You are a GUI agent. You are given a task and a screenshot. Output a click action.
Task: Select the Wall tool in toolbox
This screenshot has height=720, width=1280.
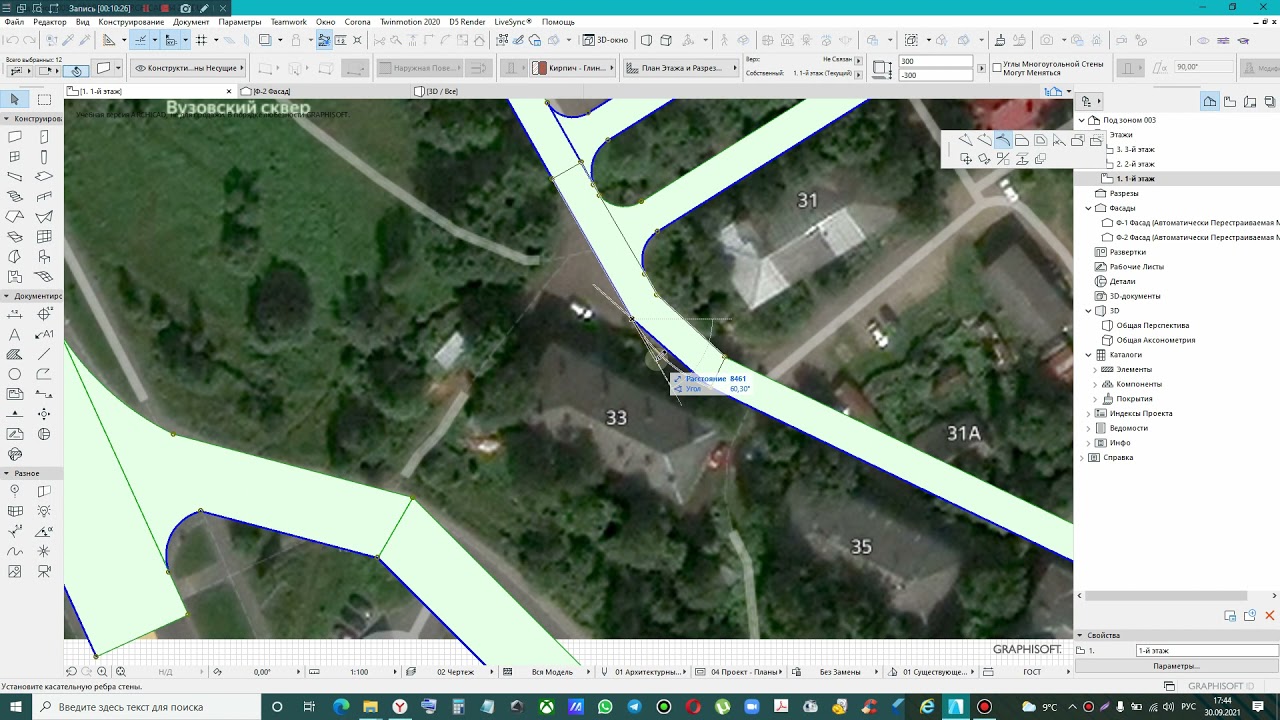[x=14, y=137]
